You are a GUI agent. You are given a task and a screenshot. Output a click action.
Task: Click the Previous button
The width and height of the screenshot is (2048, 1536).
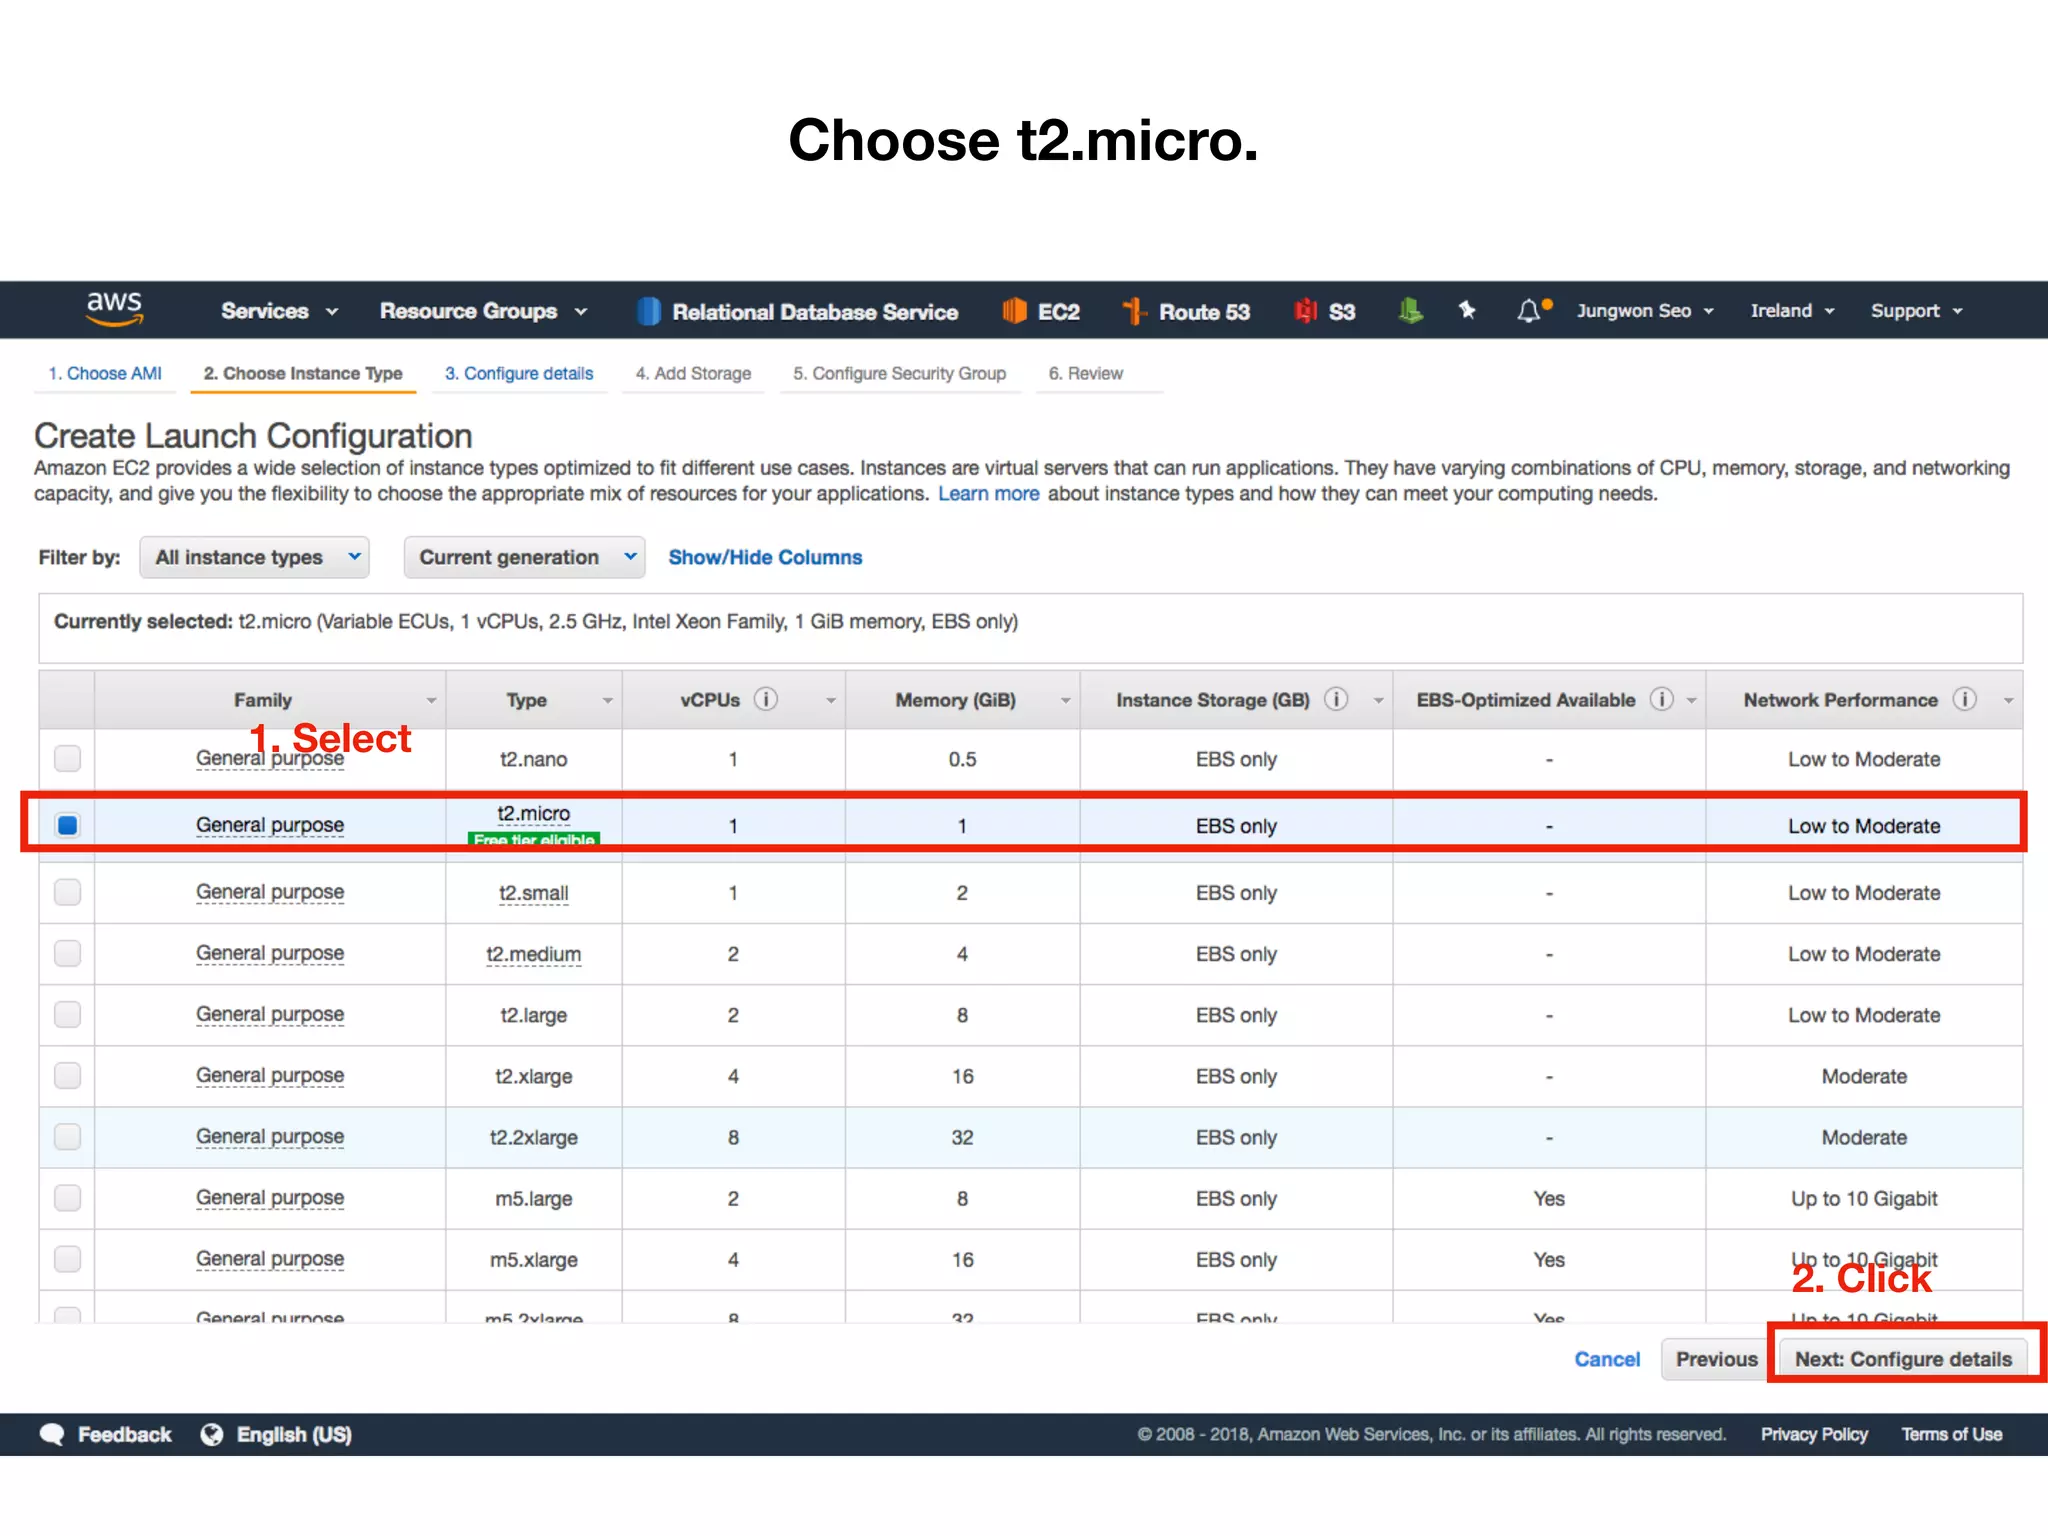coord(1716,1359)
